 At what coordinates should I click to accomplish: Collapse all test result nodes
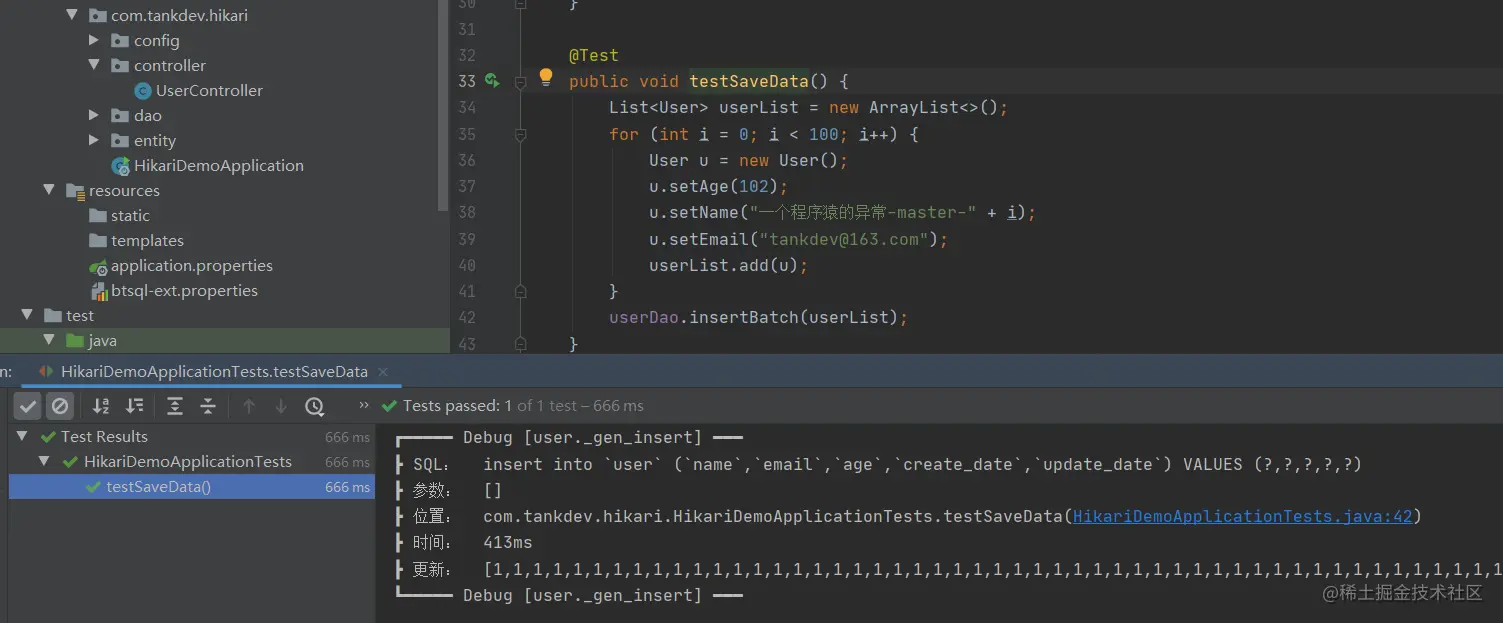click(208, 406)
